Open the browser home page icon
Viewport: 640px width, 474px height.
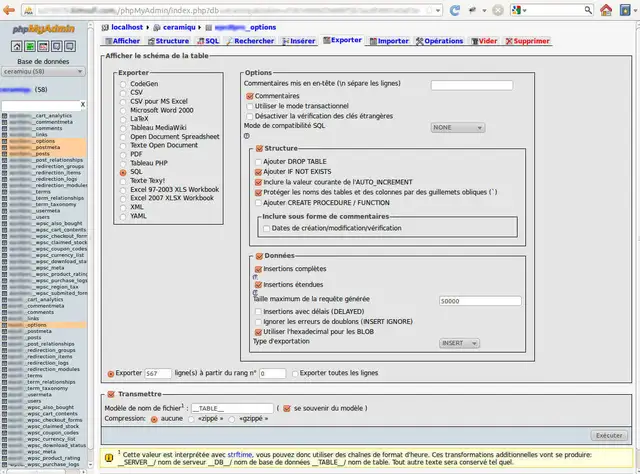pyautogui.click(x=606, y=10)
